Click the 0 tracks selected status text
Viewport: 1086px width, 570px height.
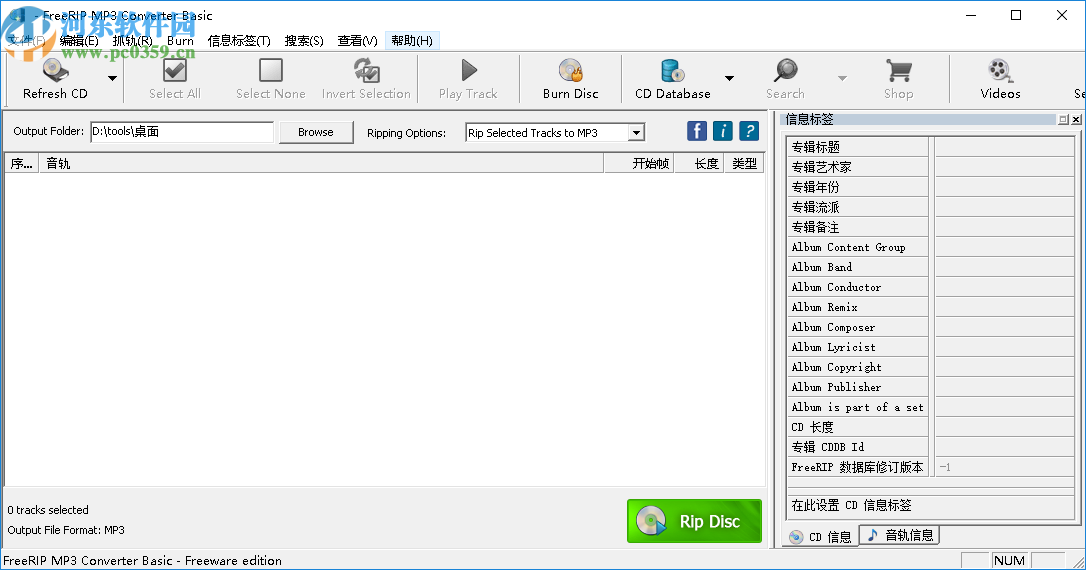pos(48,510)
